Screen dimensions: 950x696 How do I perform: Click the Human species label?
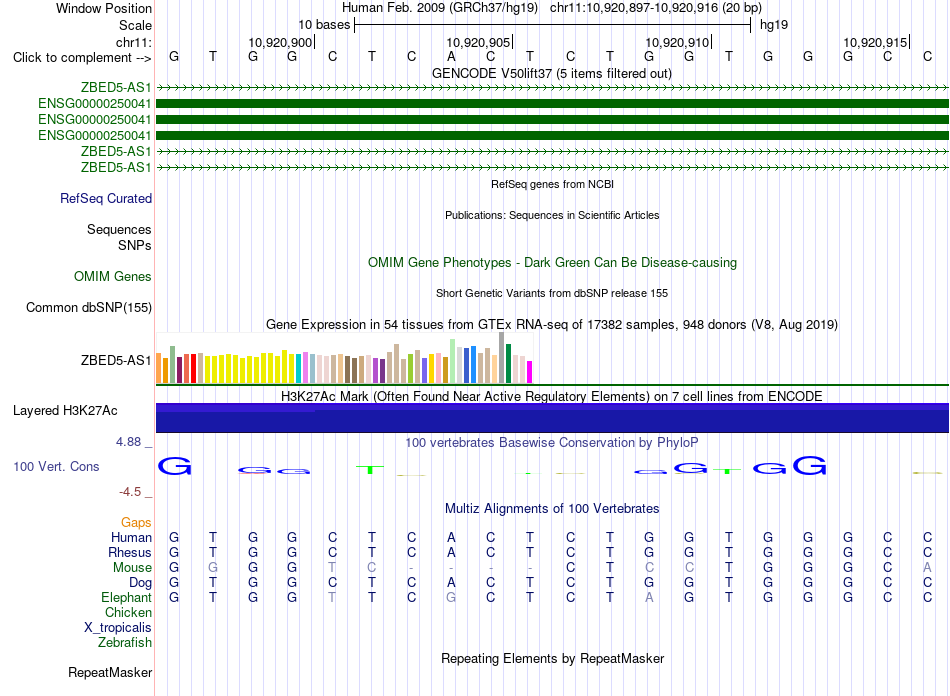(131, 538)
